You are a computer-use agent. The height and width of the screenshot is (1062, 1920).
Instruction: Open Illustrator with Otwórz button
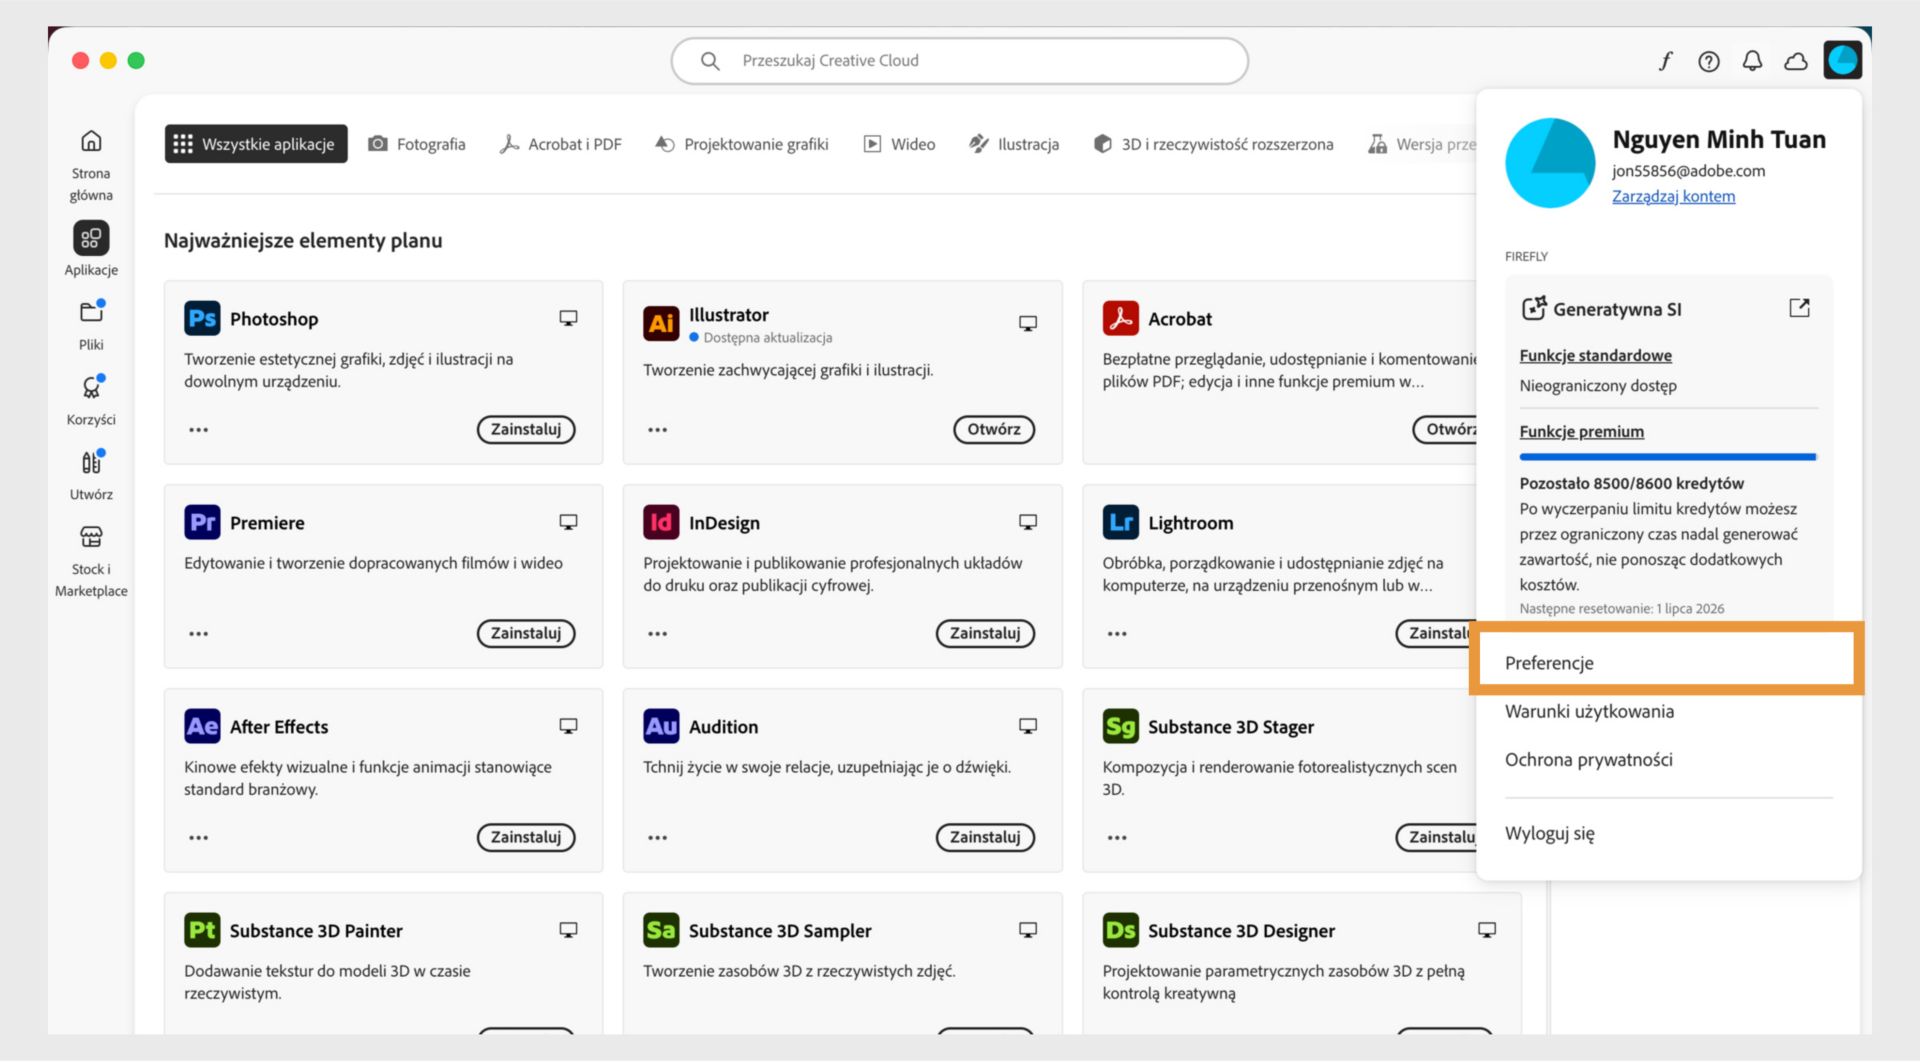pyautogui.click(x=994, y=430)
